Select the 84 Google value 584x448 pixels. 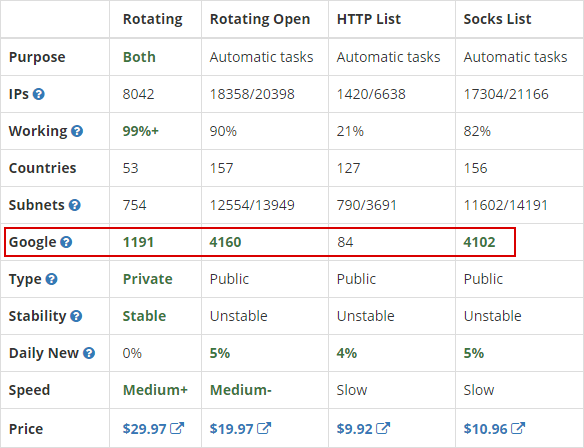pos(345,242)
